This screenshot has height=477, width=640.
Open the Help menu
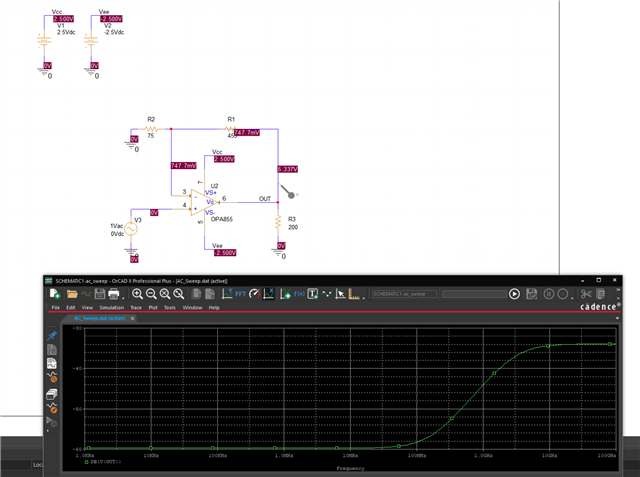pyautogui.click(x=214, y=307)
